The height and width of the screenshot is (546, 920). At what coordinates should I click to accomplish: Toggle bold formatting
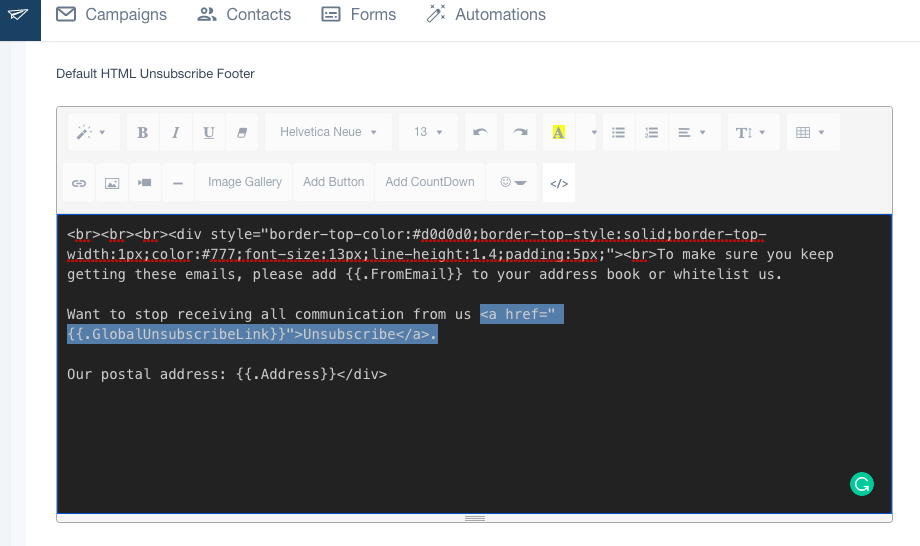[x=143, y=132]
